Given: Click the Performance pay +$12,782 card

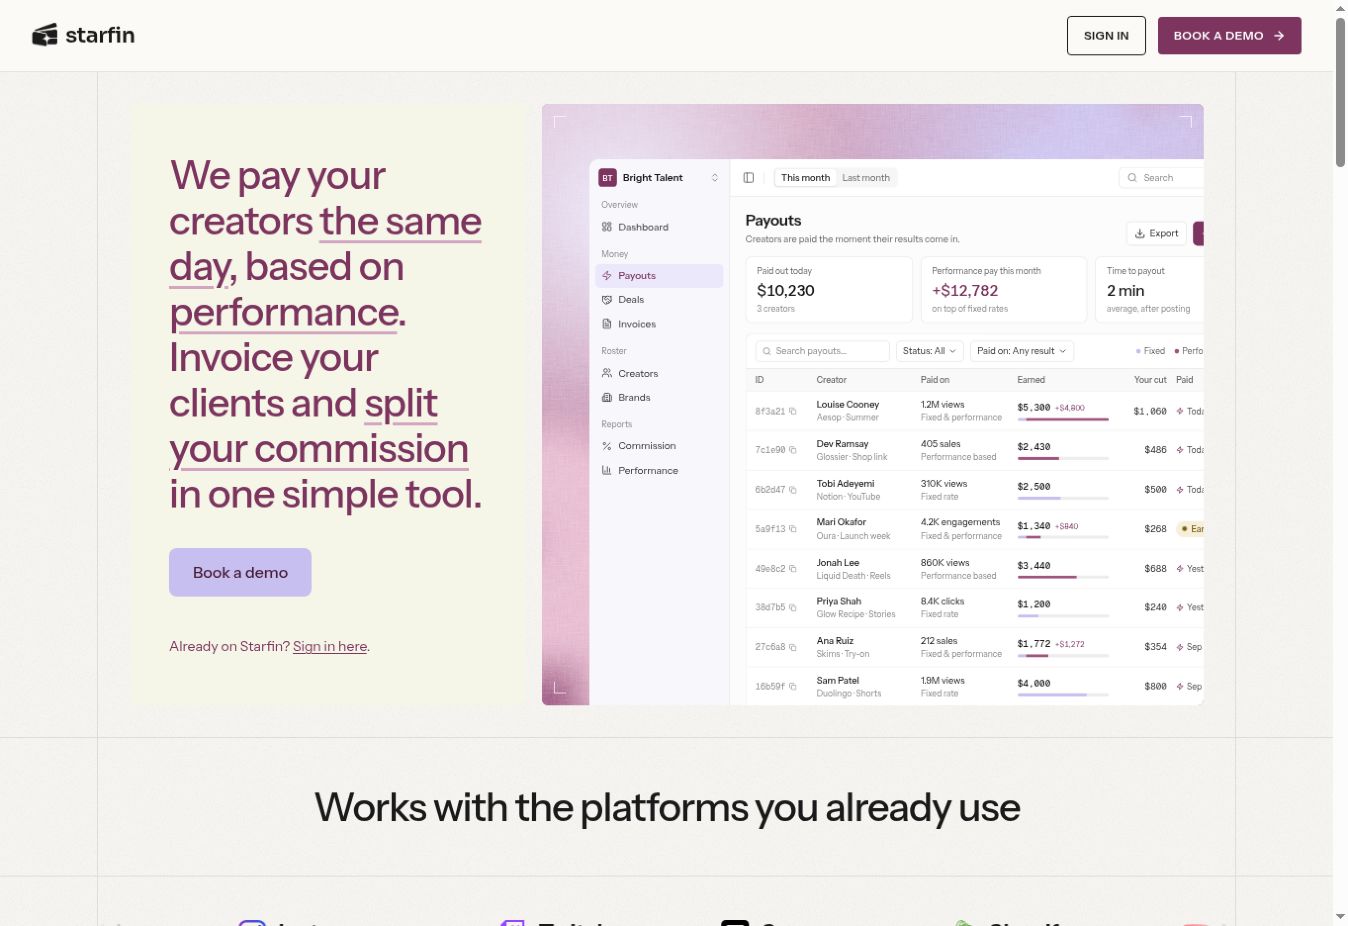Looking at the screenshot, I should tap(1004, 290).
